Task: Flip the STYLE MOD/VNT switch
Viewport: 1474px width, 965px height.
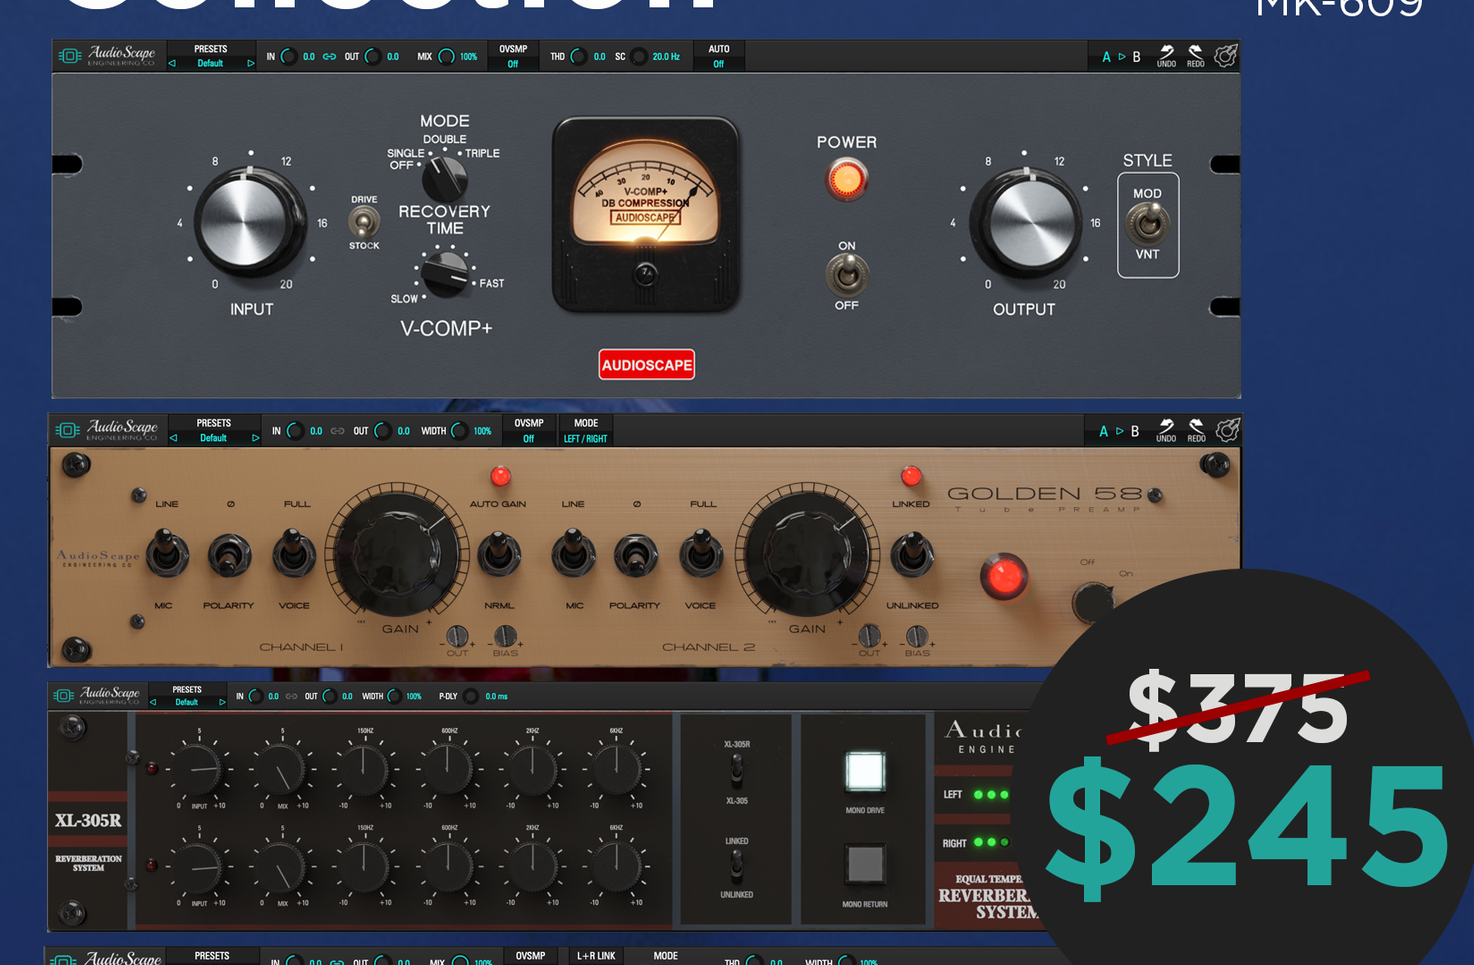Action: [x=1147, y=224]
